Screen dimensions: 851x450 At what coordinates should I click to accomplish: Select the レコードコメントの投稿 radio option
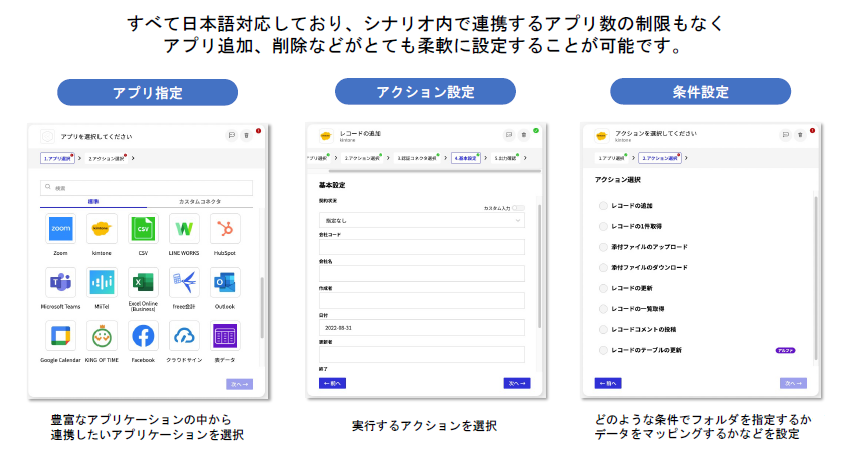(x=603, y=329)
